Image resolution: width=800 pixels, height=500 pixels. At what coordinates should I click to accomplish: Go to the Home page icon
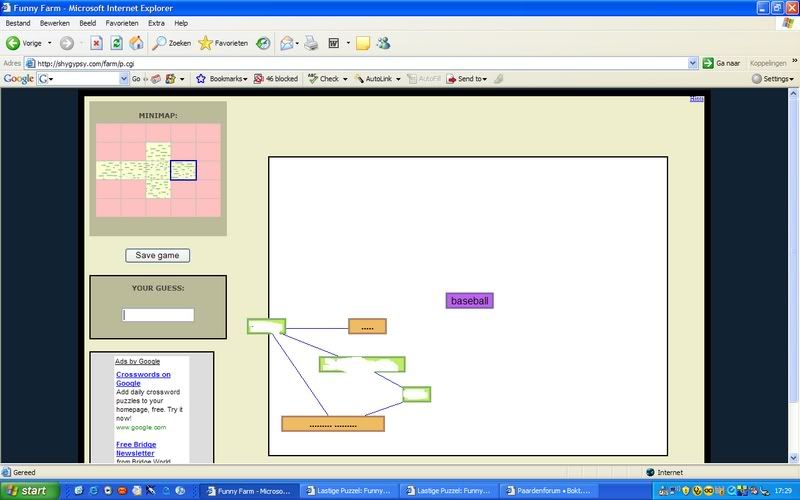(136, 43)
